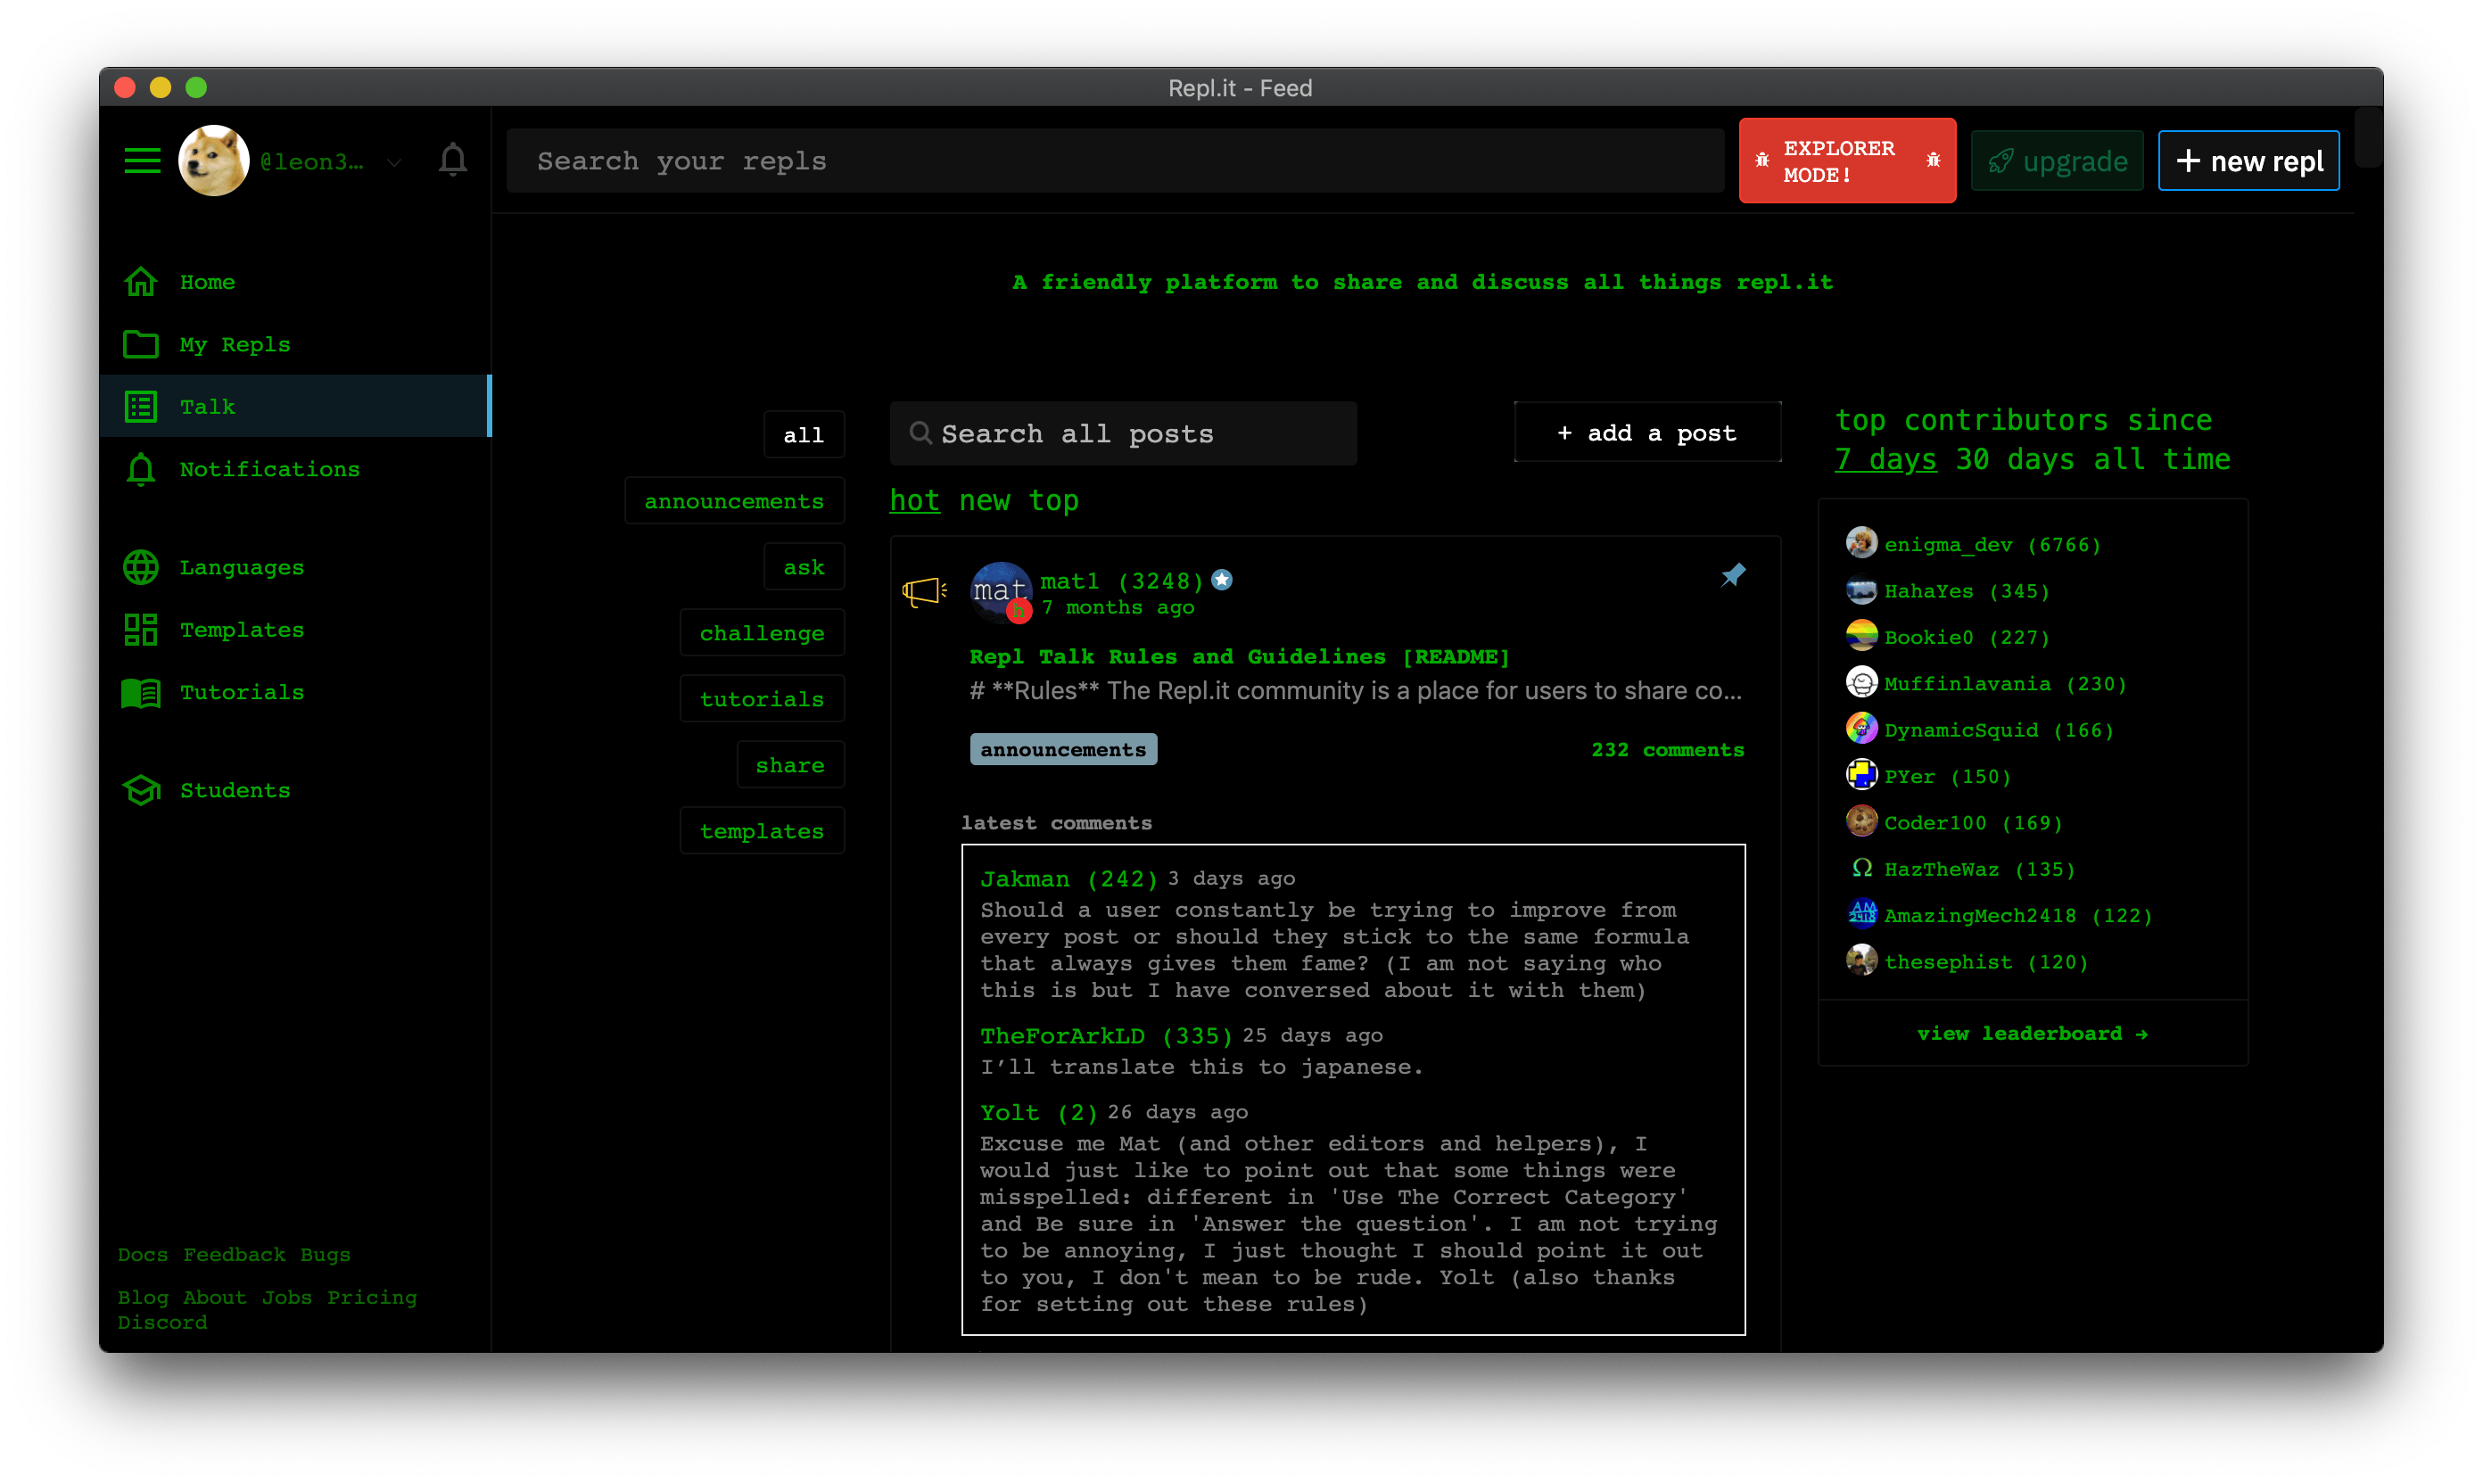The width and height of the screenshot is (2483, 1484).
Task: Sort posts by hot
Action: coord(914,500)
